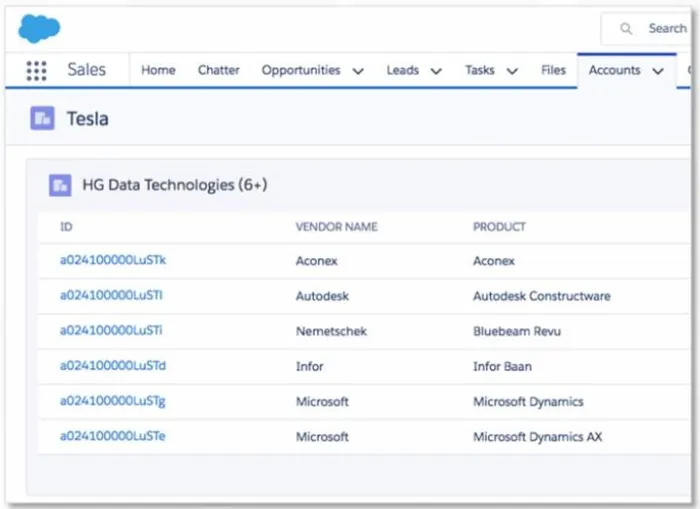Screen dimensions: 700x509
Task: Open record a024100000LuSTk
Action: (x=113, y=260)
